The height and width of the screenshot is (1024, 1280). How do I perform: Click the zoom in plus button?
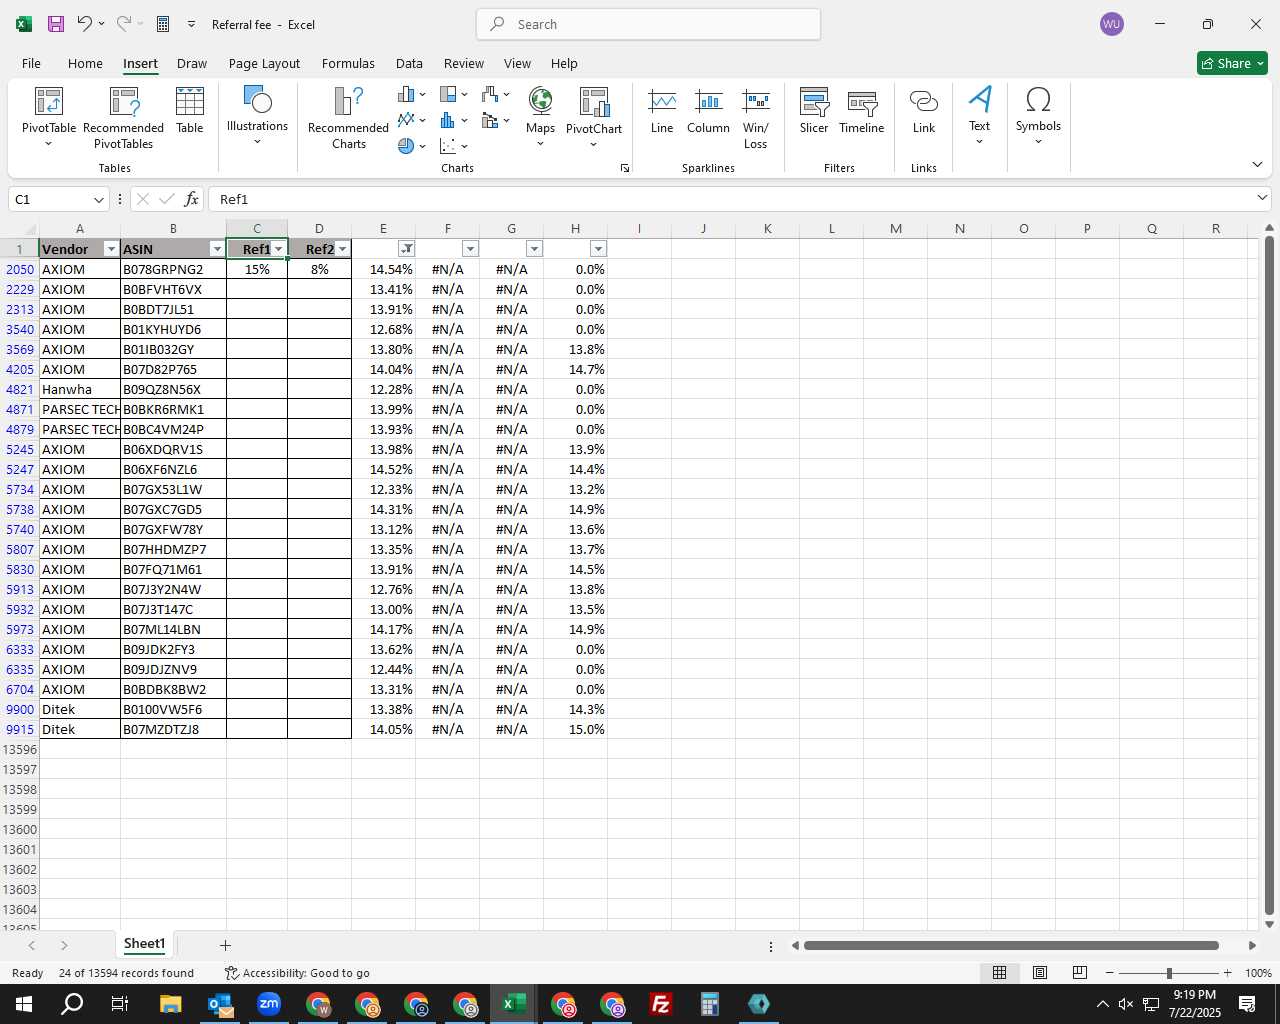coord(1228,973)
